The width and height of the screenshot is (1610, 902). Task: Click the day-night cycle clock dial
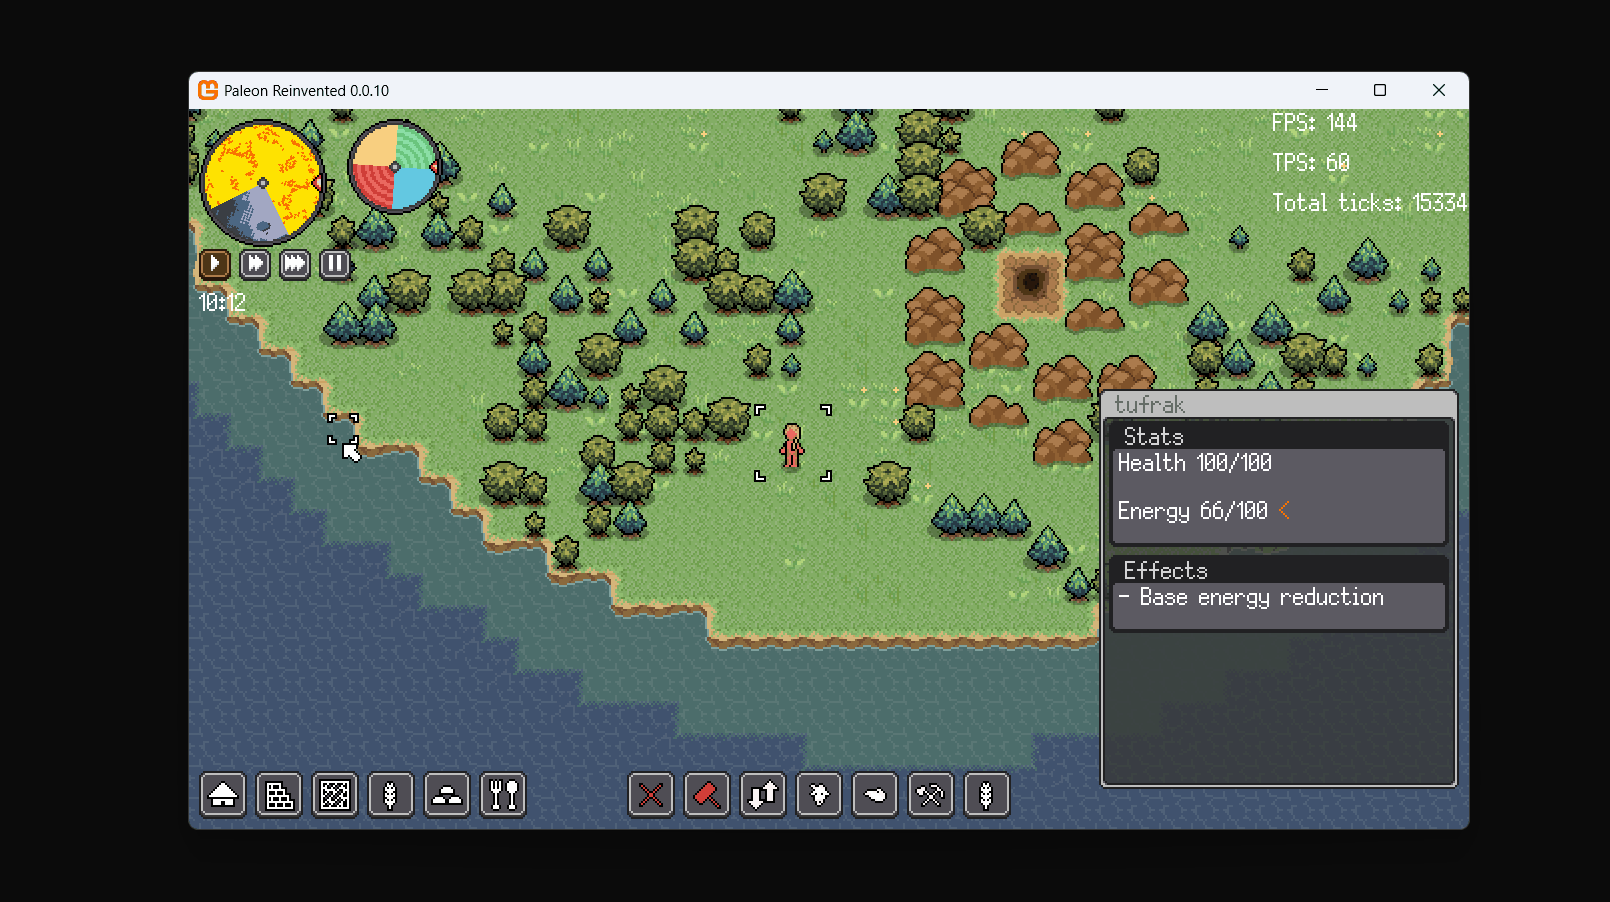[263, 183]
